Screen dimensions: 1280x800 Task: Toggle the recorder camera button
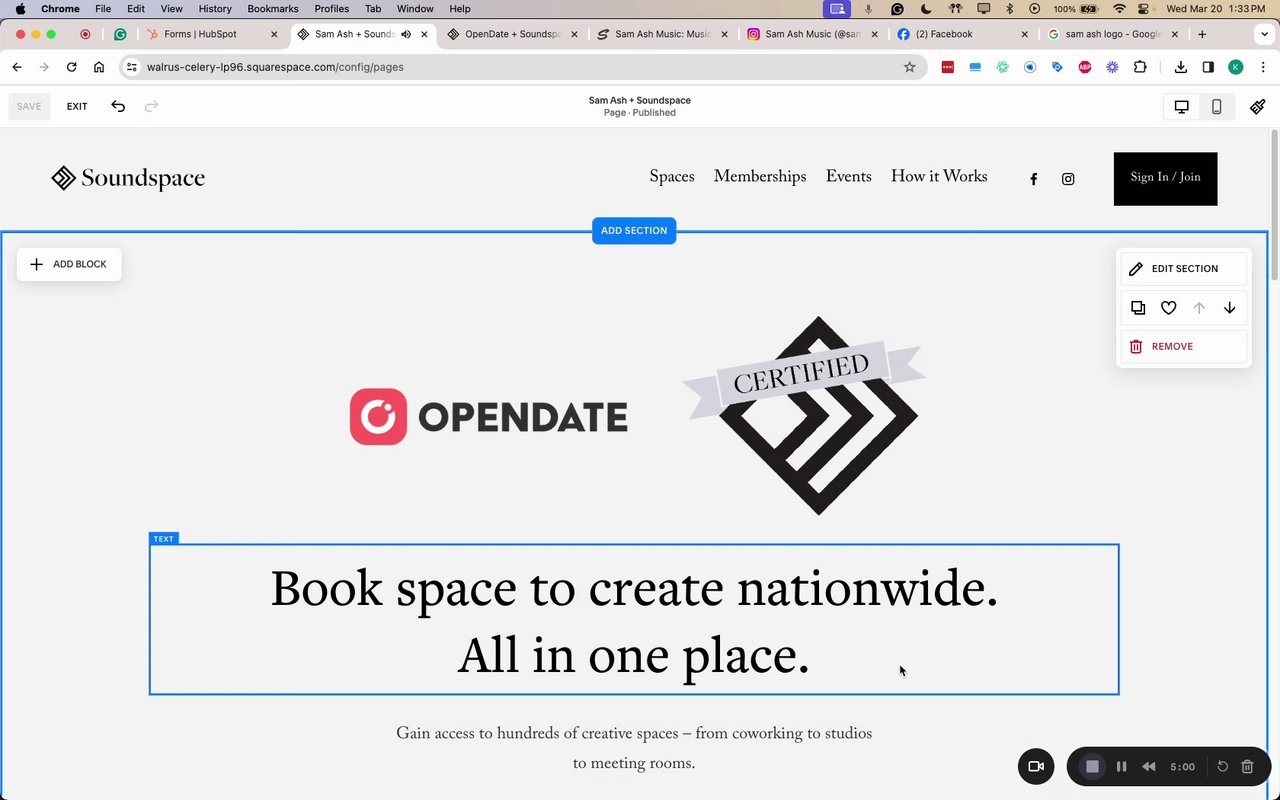tap(1036, 767)
